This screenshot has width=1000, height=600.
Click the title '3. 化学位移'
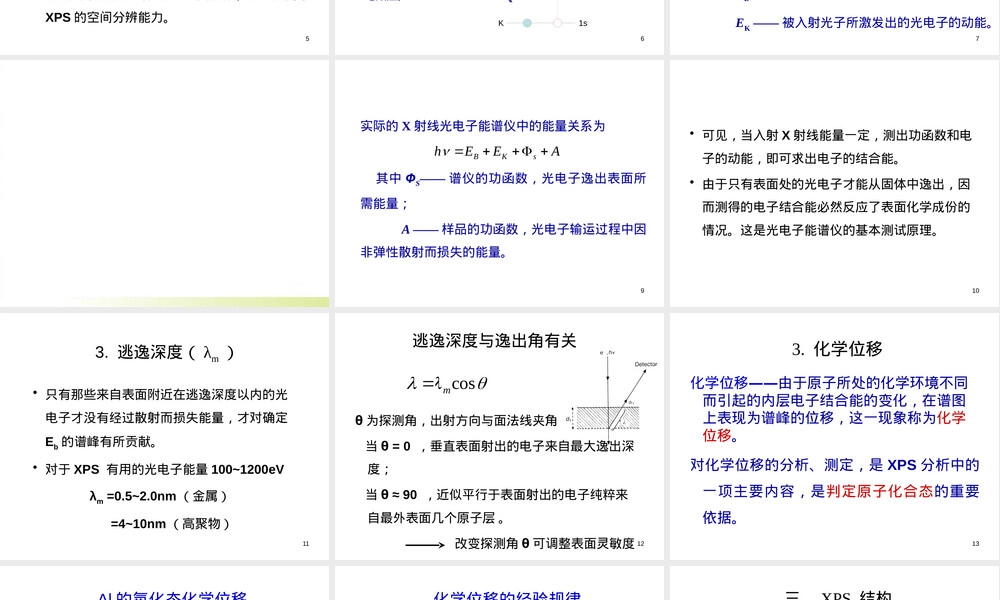point(837,349)
